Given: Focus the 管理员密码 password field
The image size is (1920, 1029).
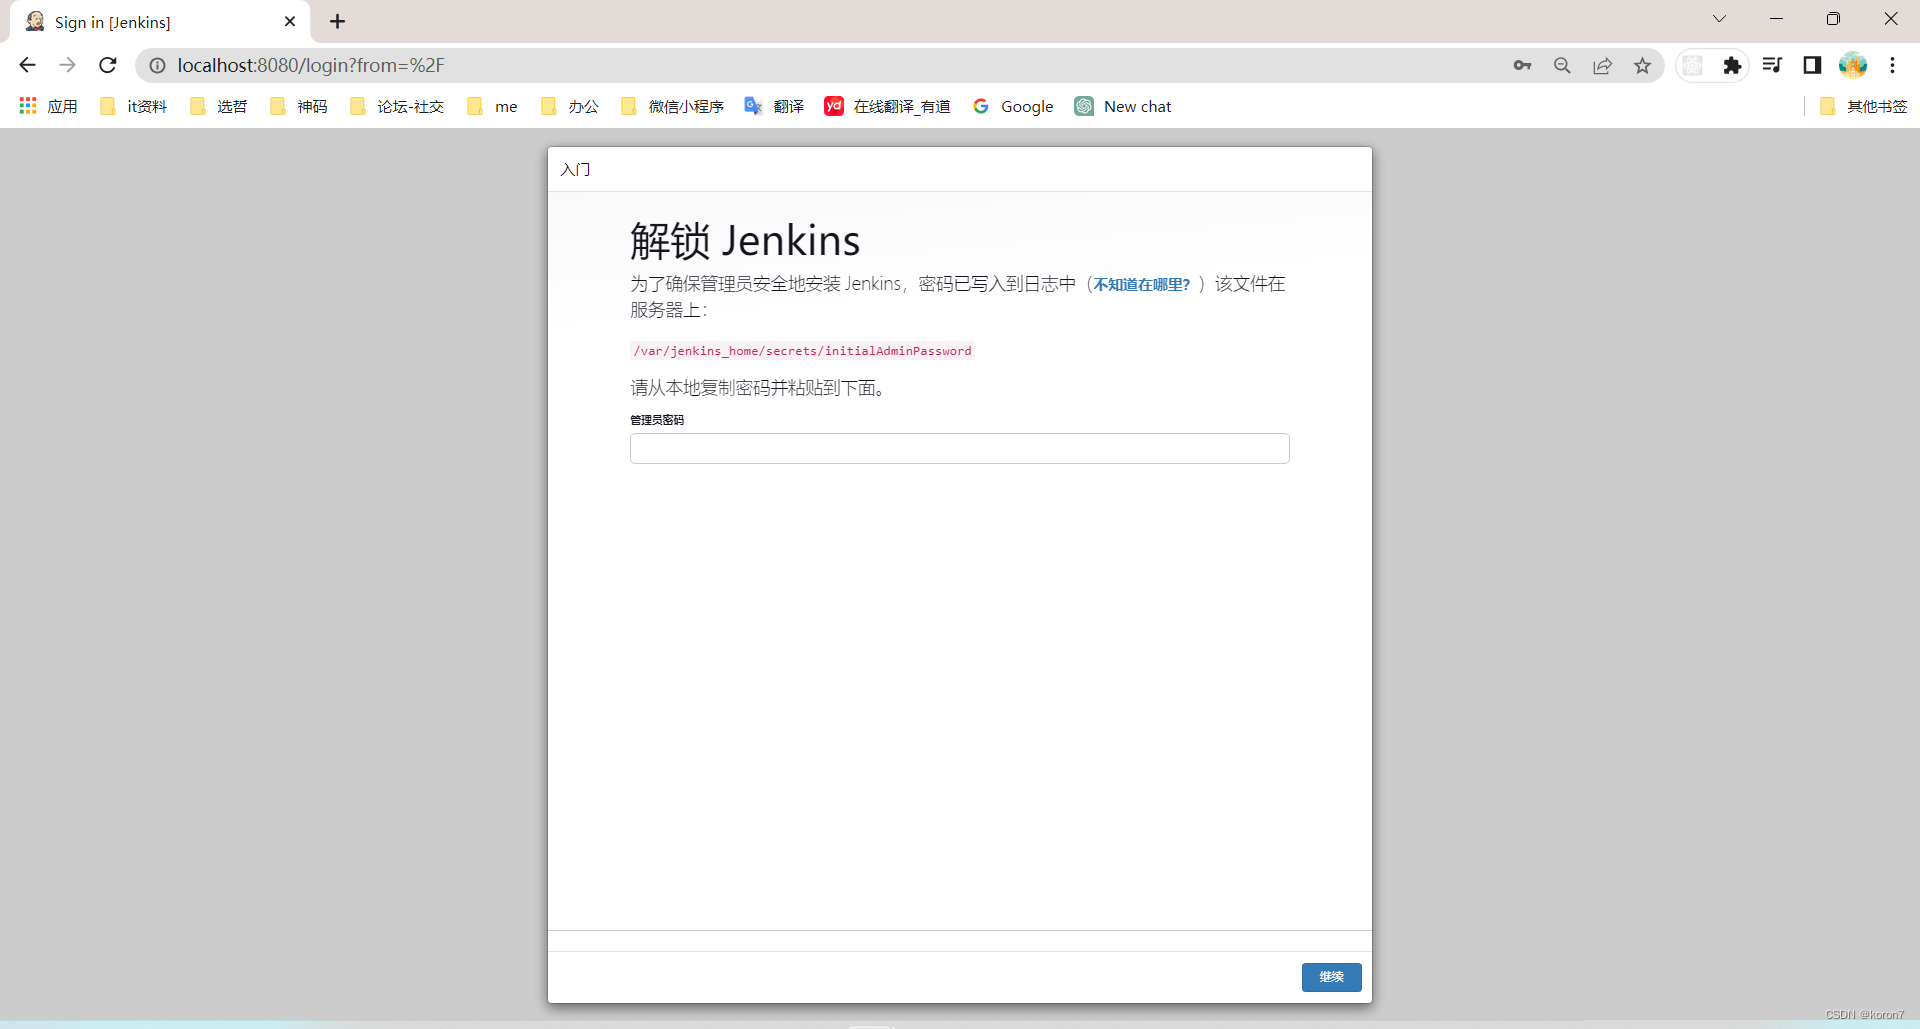Looking at the screenshot, I should coord(959,448).
